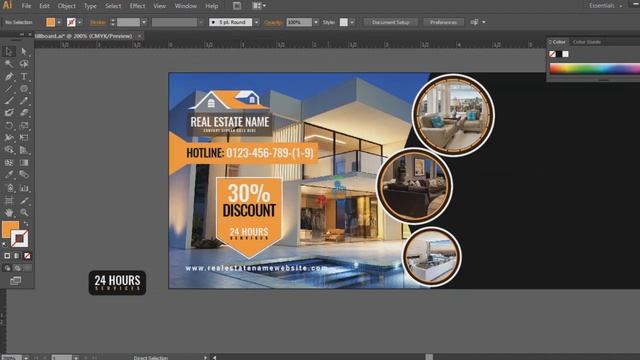Screen dimensions: 640x360
Task: Open the align options dropdown after Preferences
Action: pos(484,22)
